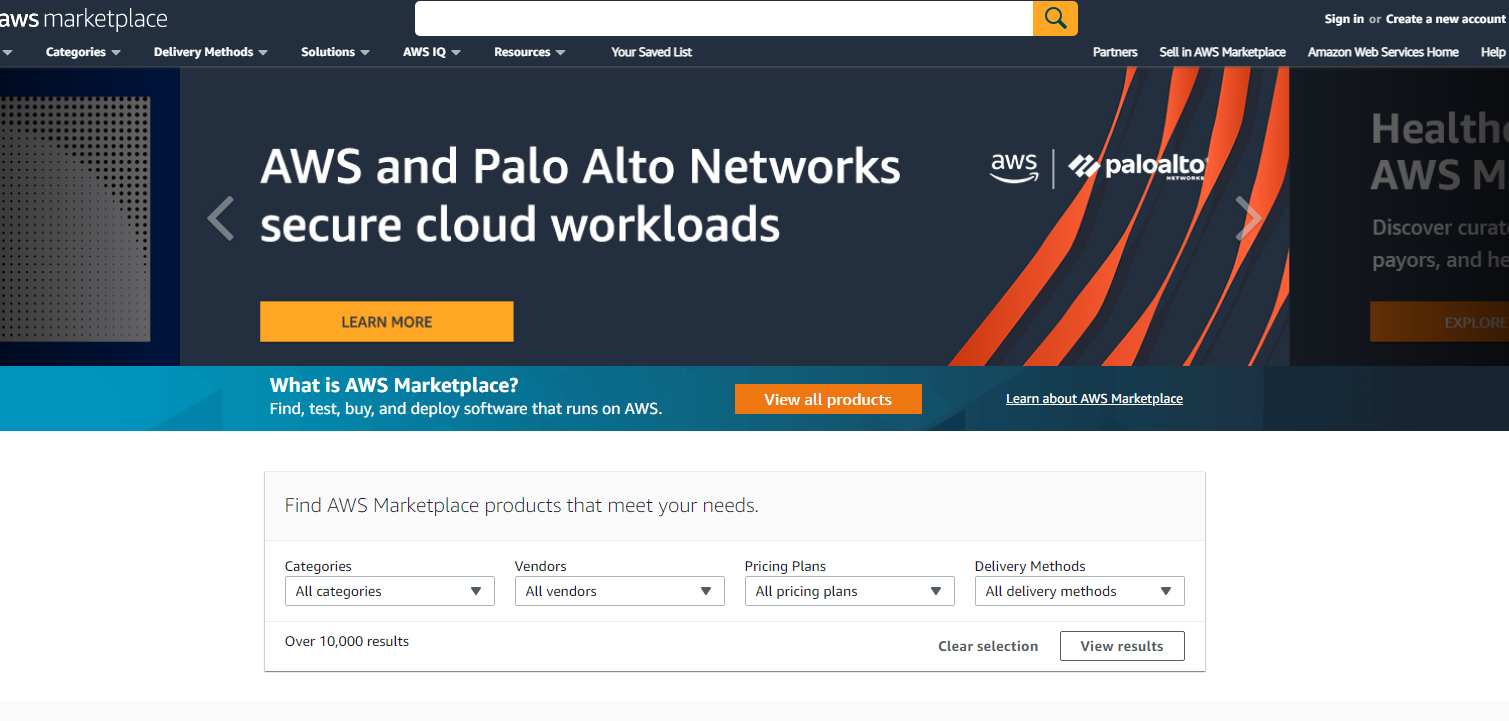Image resolution: width=1509 pixels, height=721 pixels.
Task: Click the Sign in link
Action: pos(1344,19)
